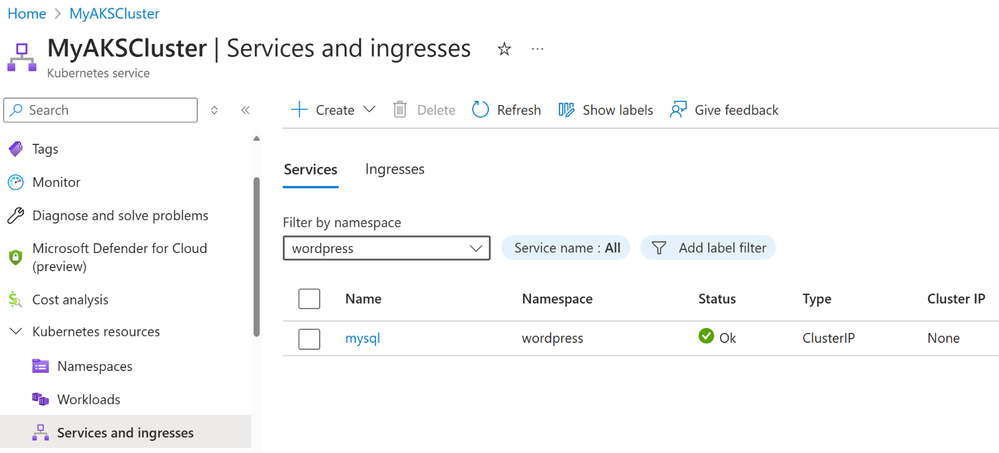Go to Home breadcrumb link
999x453 pixels.
[x=27, y=13]
